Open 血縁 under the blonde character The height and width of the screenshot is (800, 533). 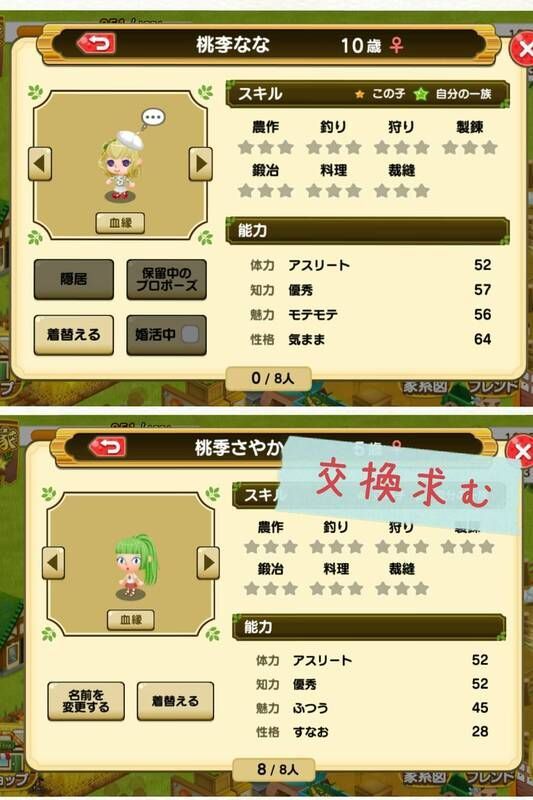[x=120, y=223]
